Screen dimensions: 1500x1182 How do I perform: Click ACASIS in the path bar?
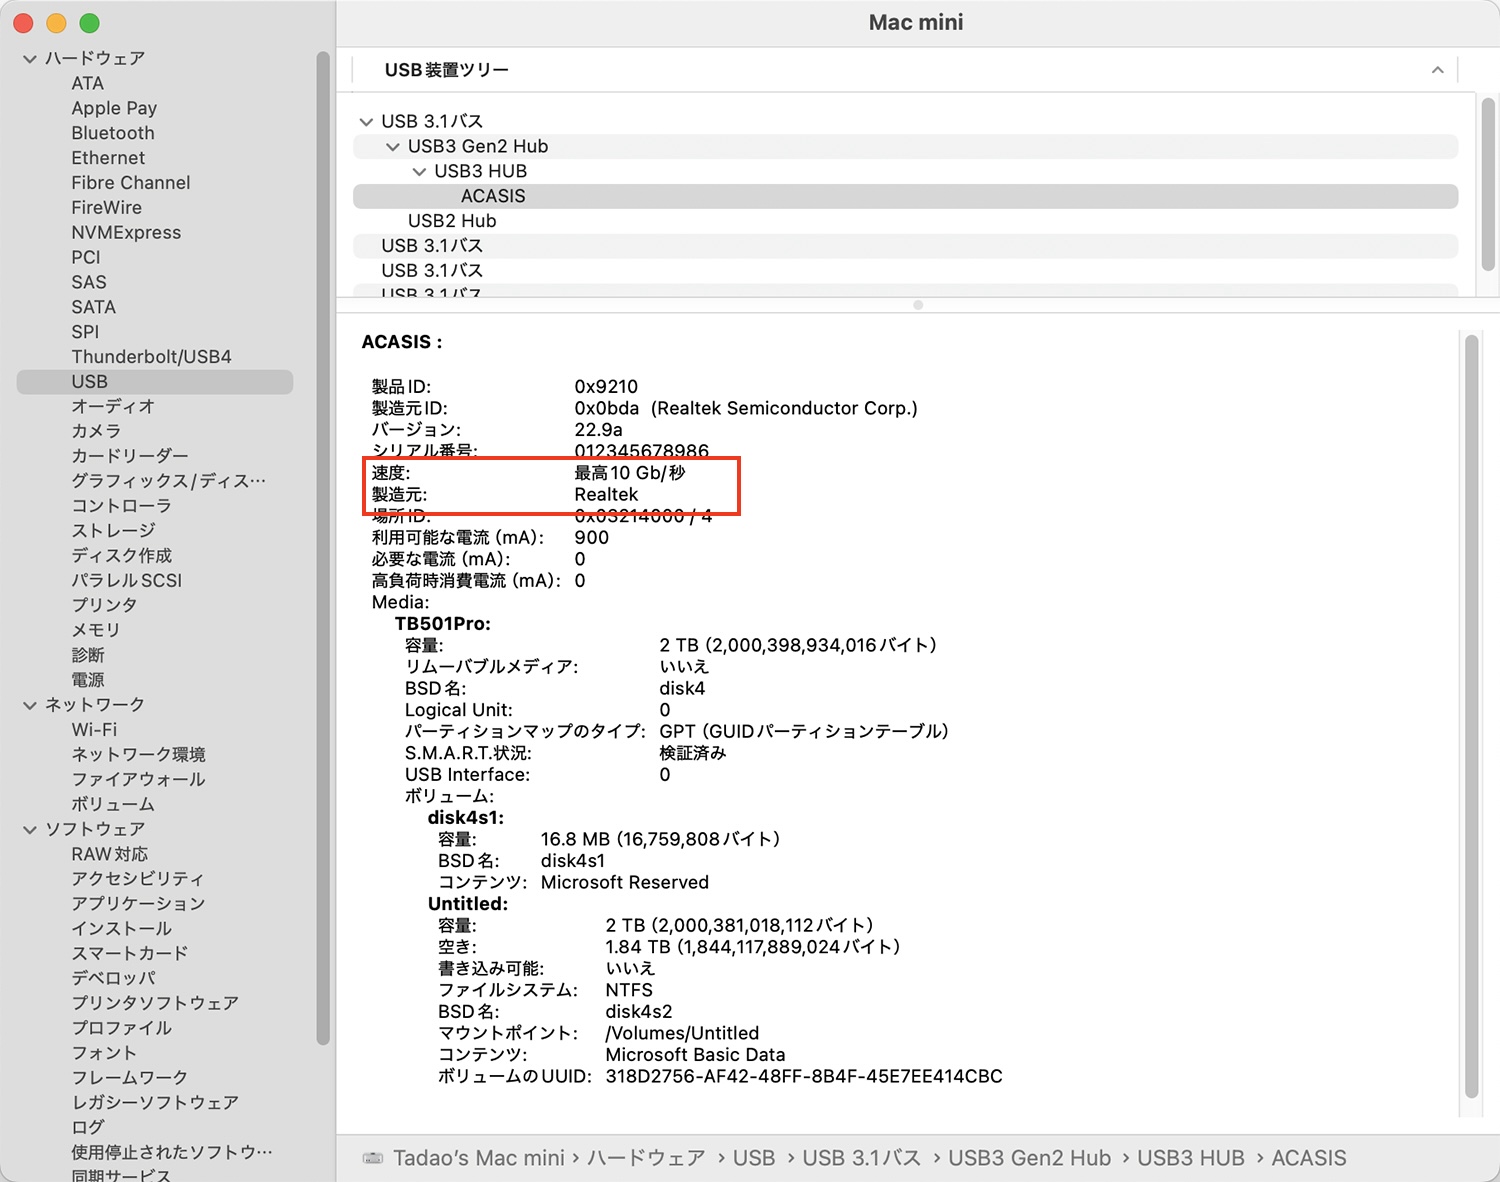[x=1309, y=1158]
